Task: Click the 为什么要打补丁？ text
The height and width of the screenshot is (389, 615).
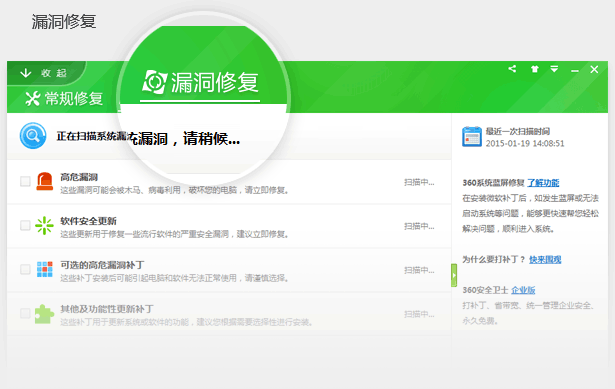Action: 494,260
